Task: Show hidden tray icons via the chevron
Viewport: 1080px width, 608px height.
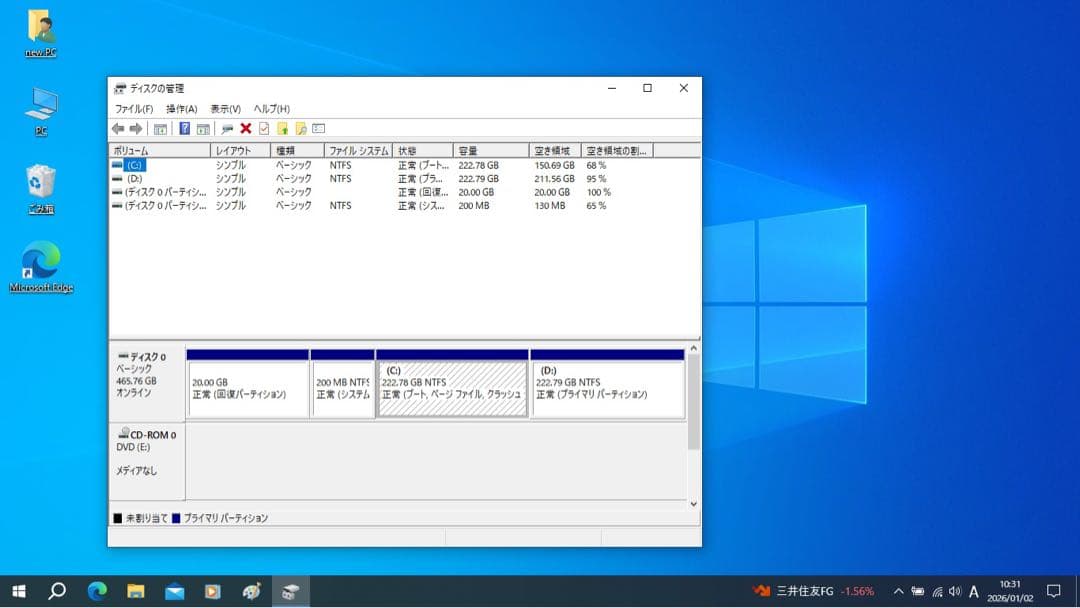Action: point(899,591)
